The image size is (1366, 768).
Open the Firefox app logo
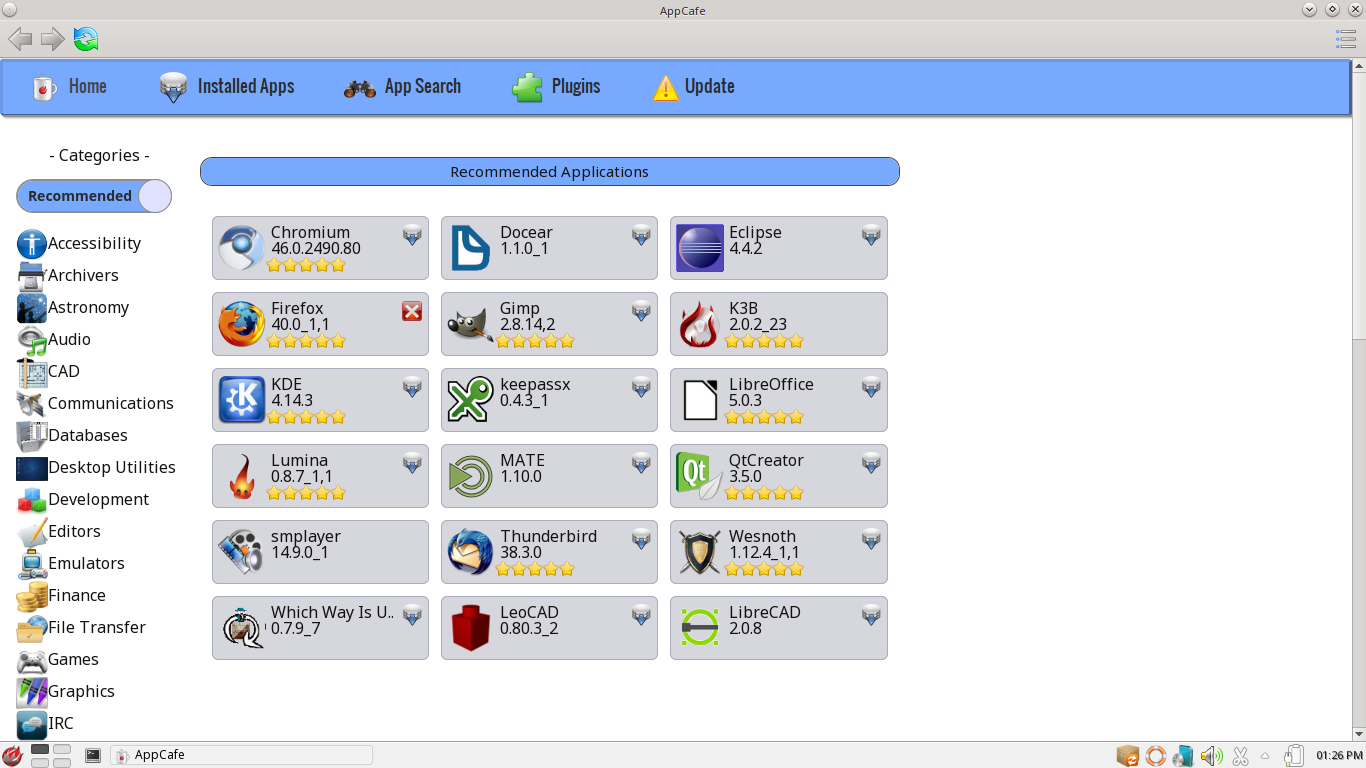(242, 324)
